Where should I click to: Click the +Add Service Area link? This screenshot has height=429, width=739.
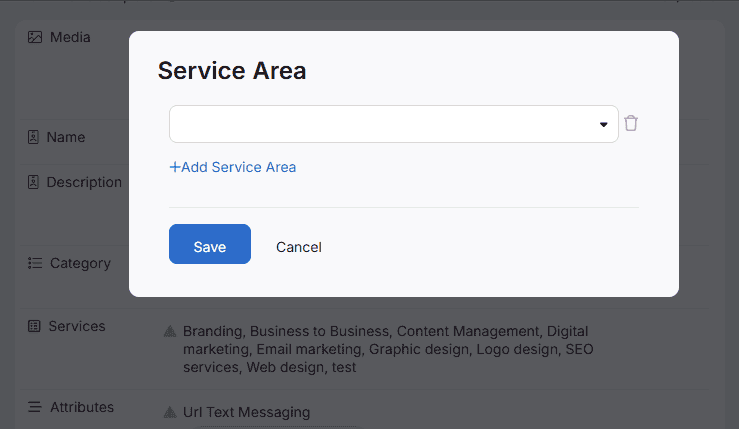(233, 167)
